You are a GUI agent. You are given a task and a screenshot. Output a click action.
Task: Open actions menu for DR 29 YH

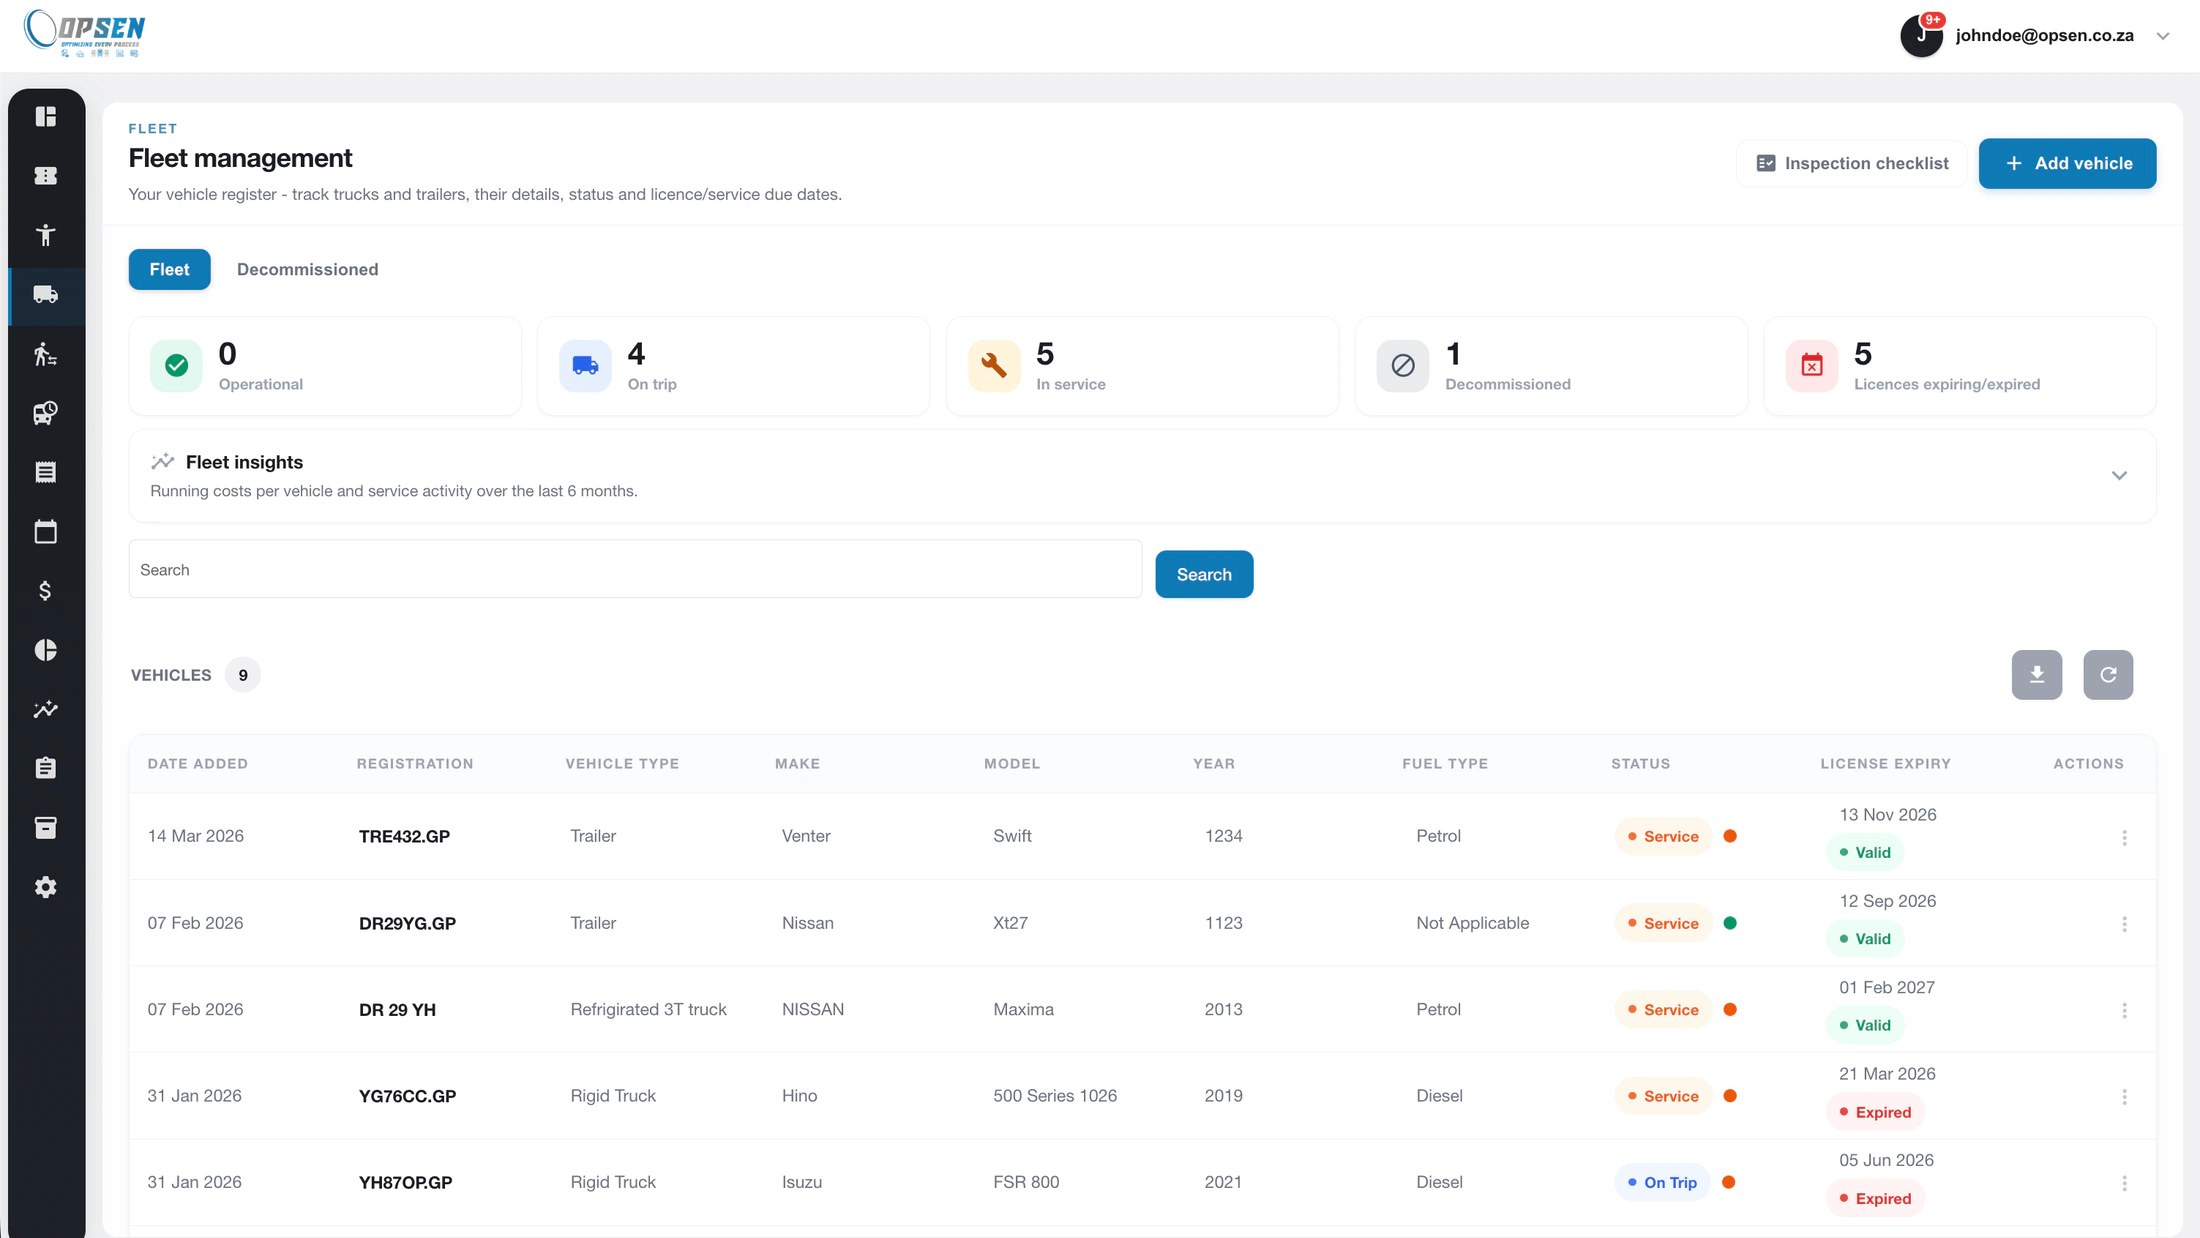(x=2124, y=1011)
